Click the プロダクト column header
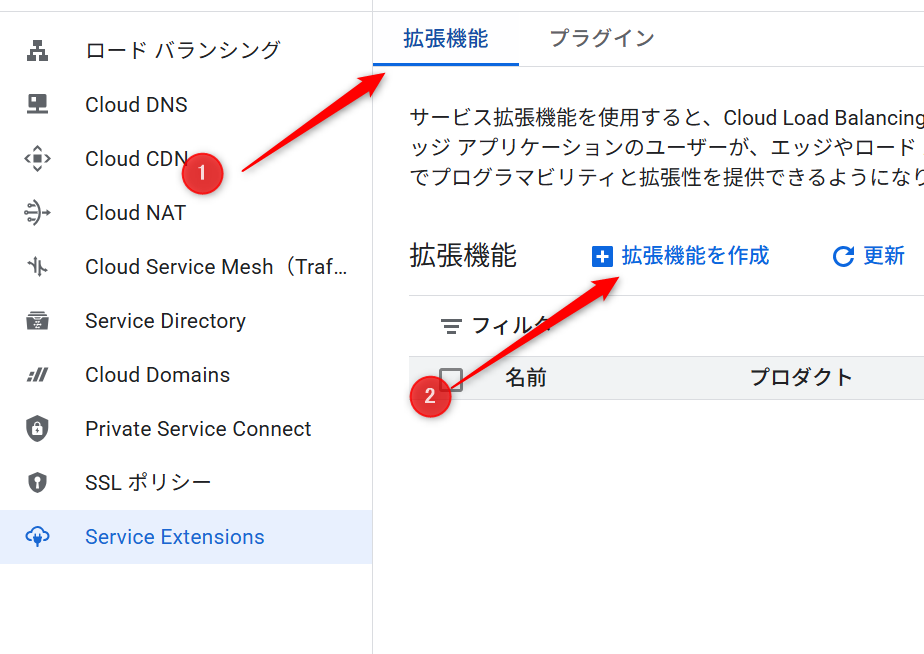This screenshot has height=654, width=924. [801, 378]
